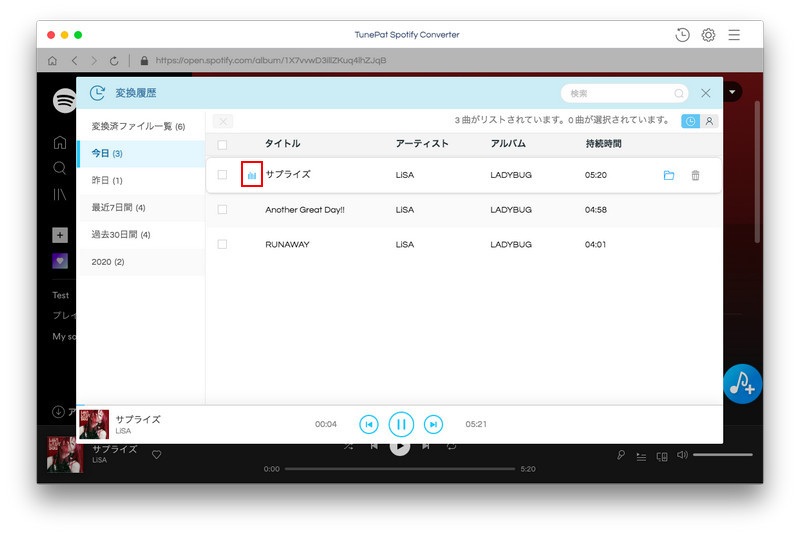Viewport: 800px width, 536px height.
Task: Delete the サプライズ record with trash icon
Action: pyautogui.click(x=695, y=175)
